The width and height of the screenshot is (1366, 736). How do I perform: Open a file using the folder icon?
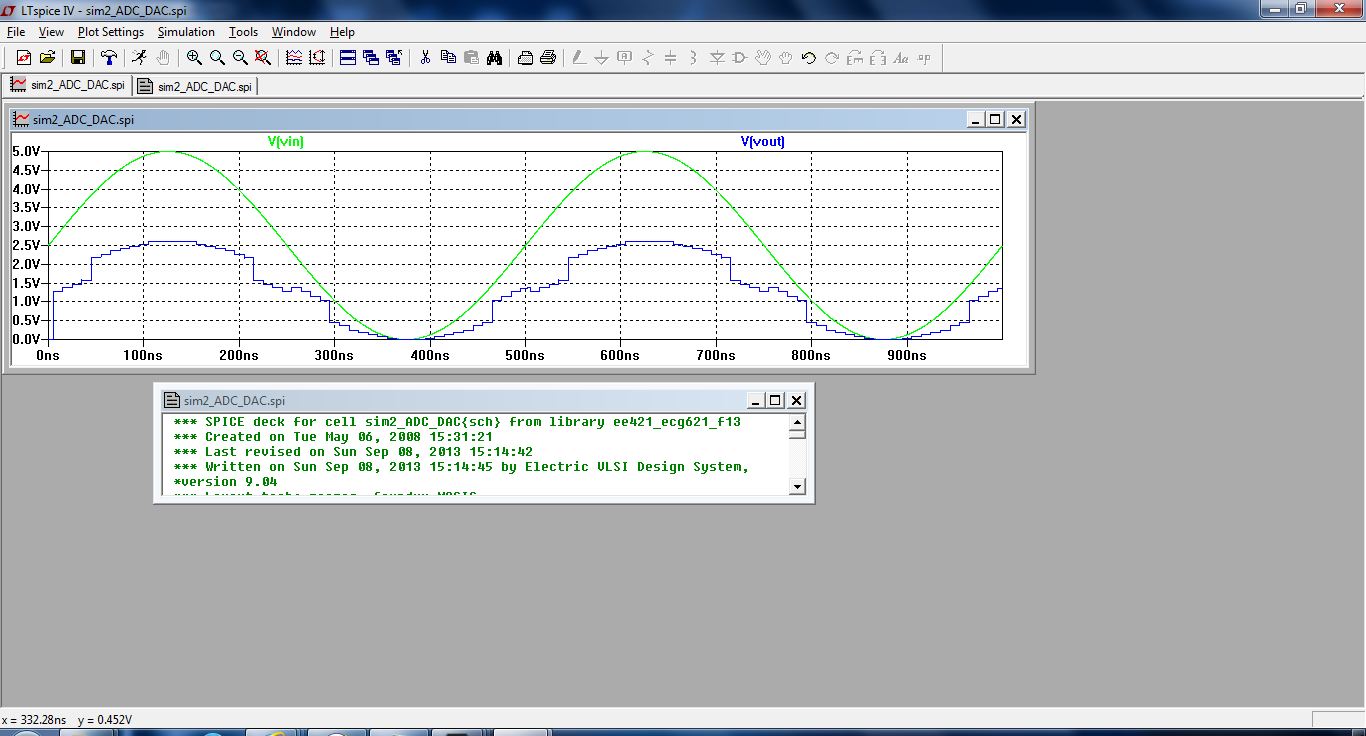[47, 58]
